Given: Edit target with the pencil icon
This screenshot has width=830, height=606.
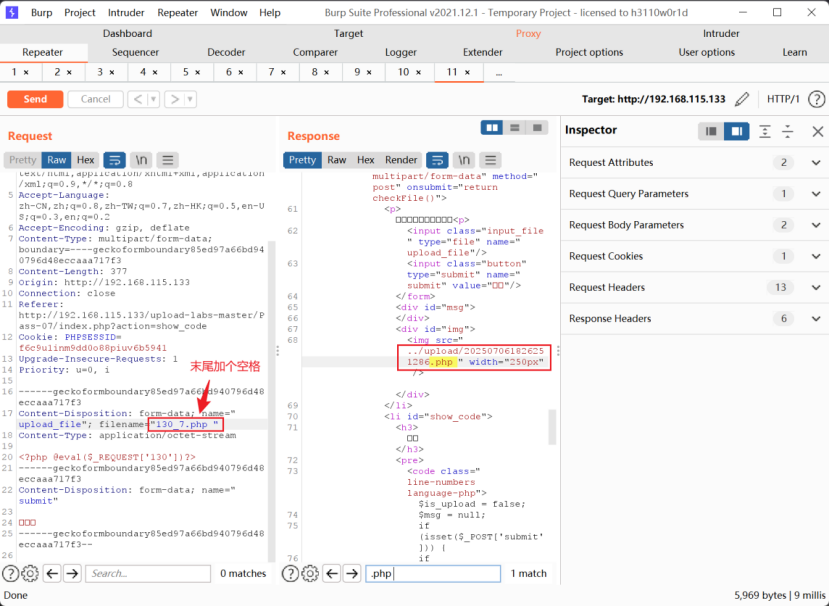Looking at the screenshot, I should (742, 99).
